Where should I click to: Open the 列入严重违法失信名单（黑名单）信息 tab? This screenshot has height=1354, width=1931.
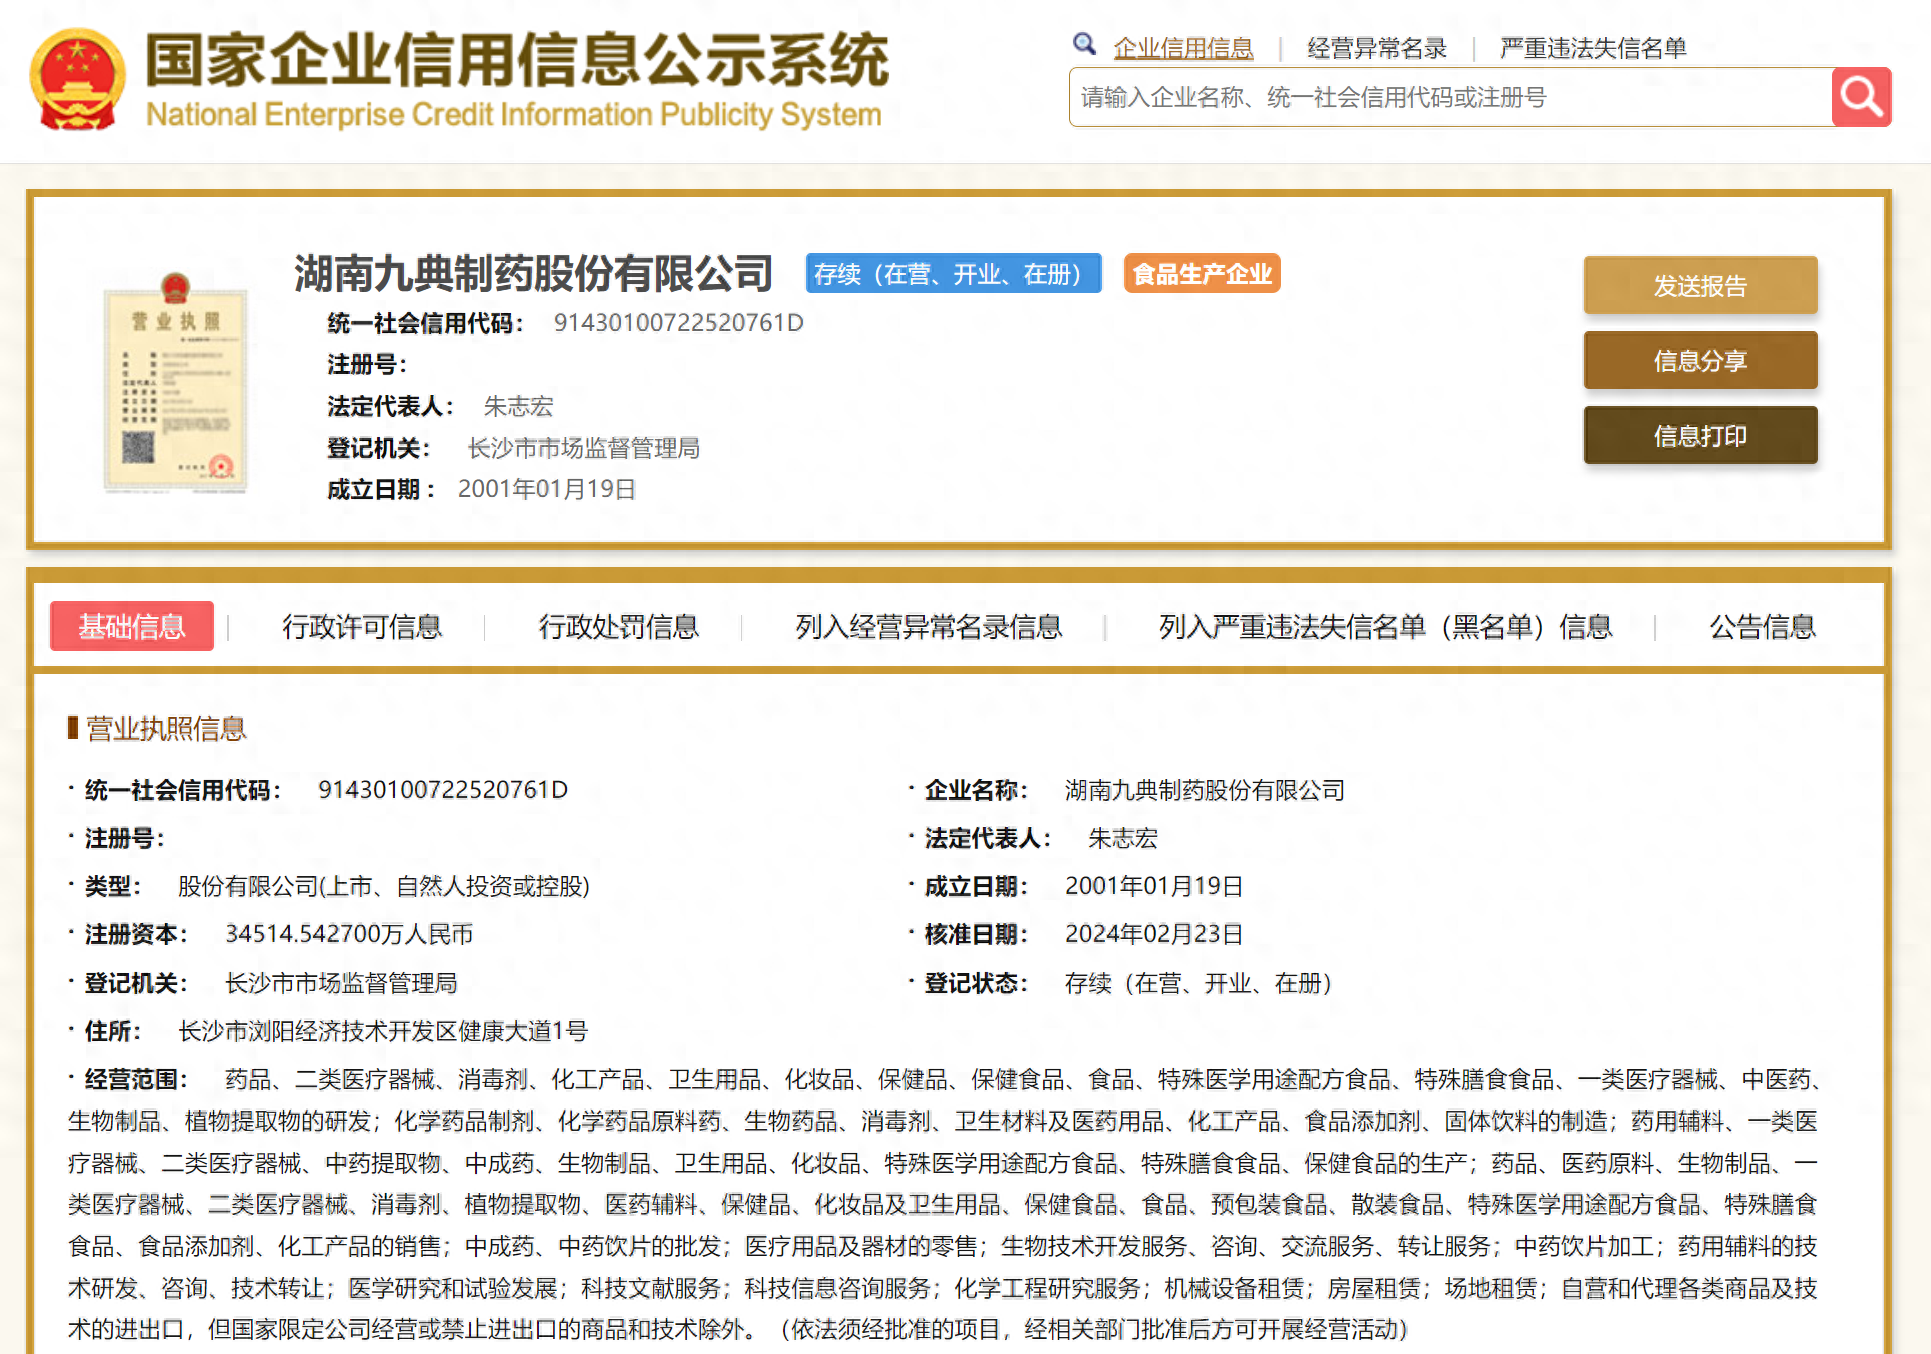click(x=1385, y=627)
